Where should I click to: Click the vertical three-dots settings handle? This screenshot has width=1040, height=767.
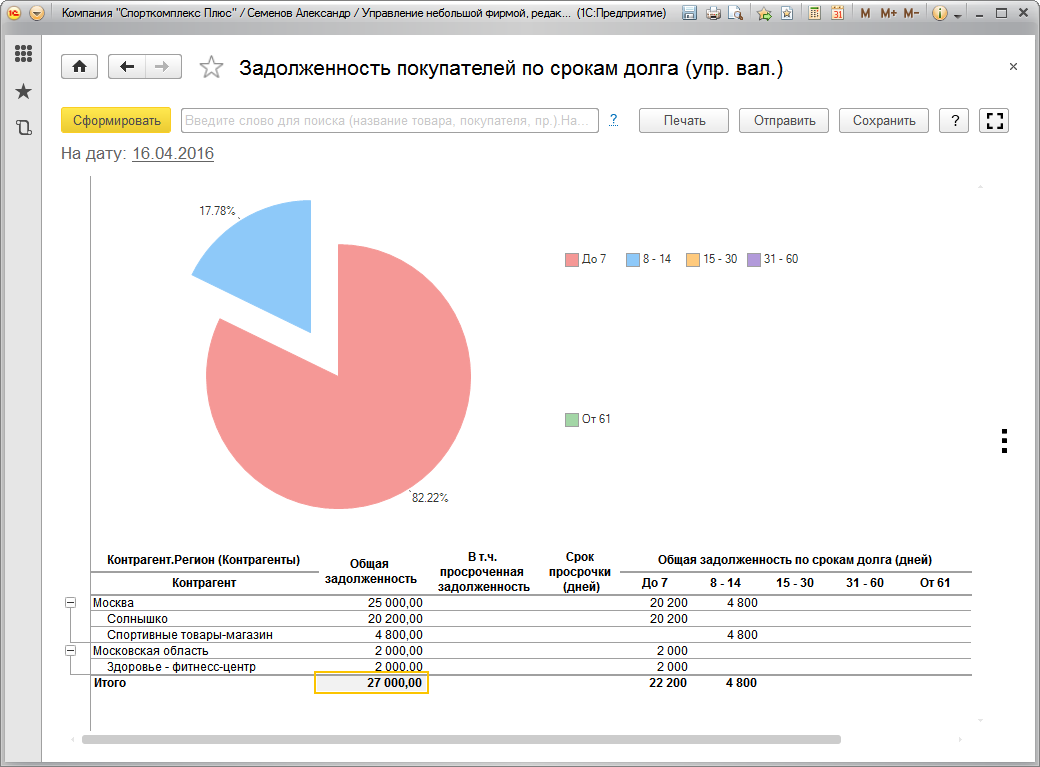(x=1004, y=441)
